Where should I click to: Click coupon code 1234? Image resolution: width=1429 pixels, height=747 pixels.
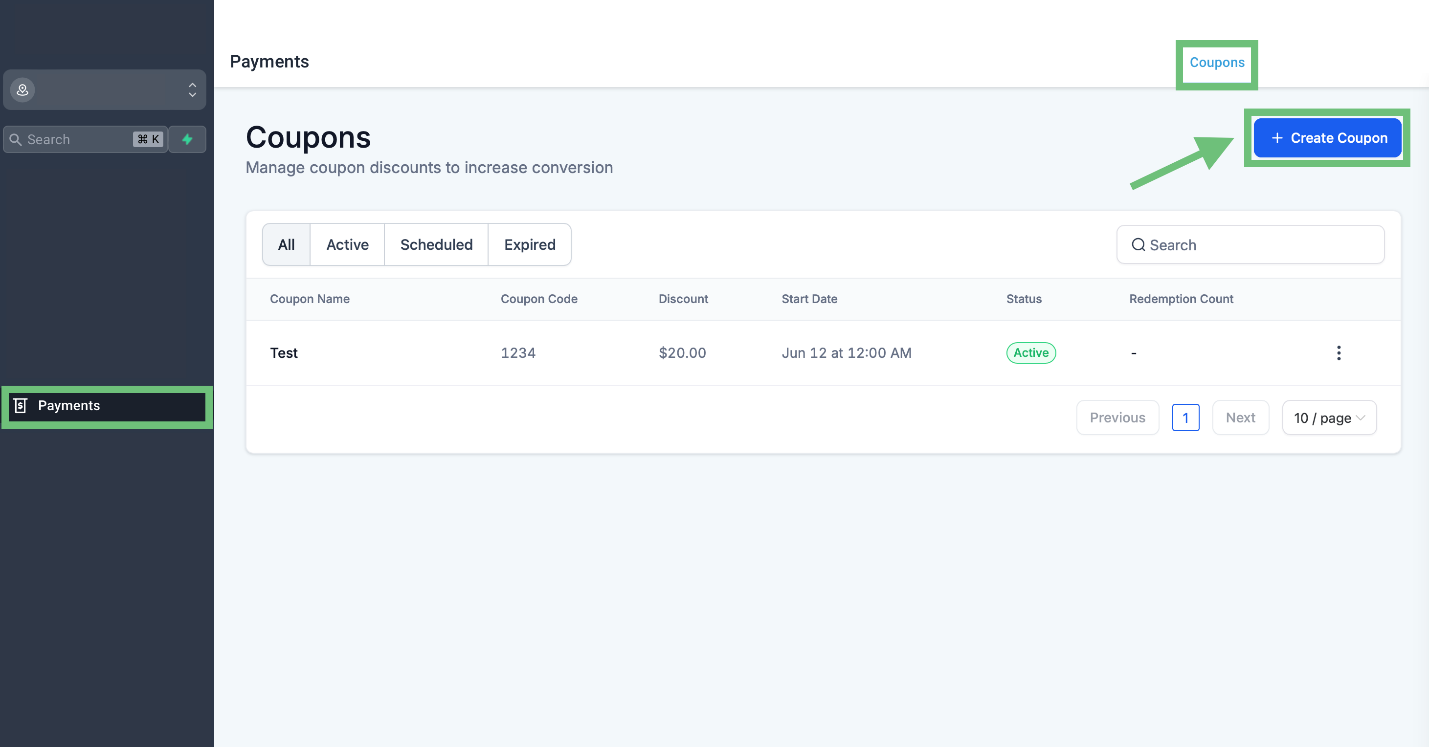click(518, 353)
